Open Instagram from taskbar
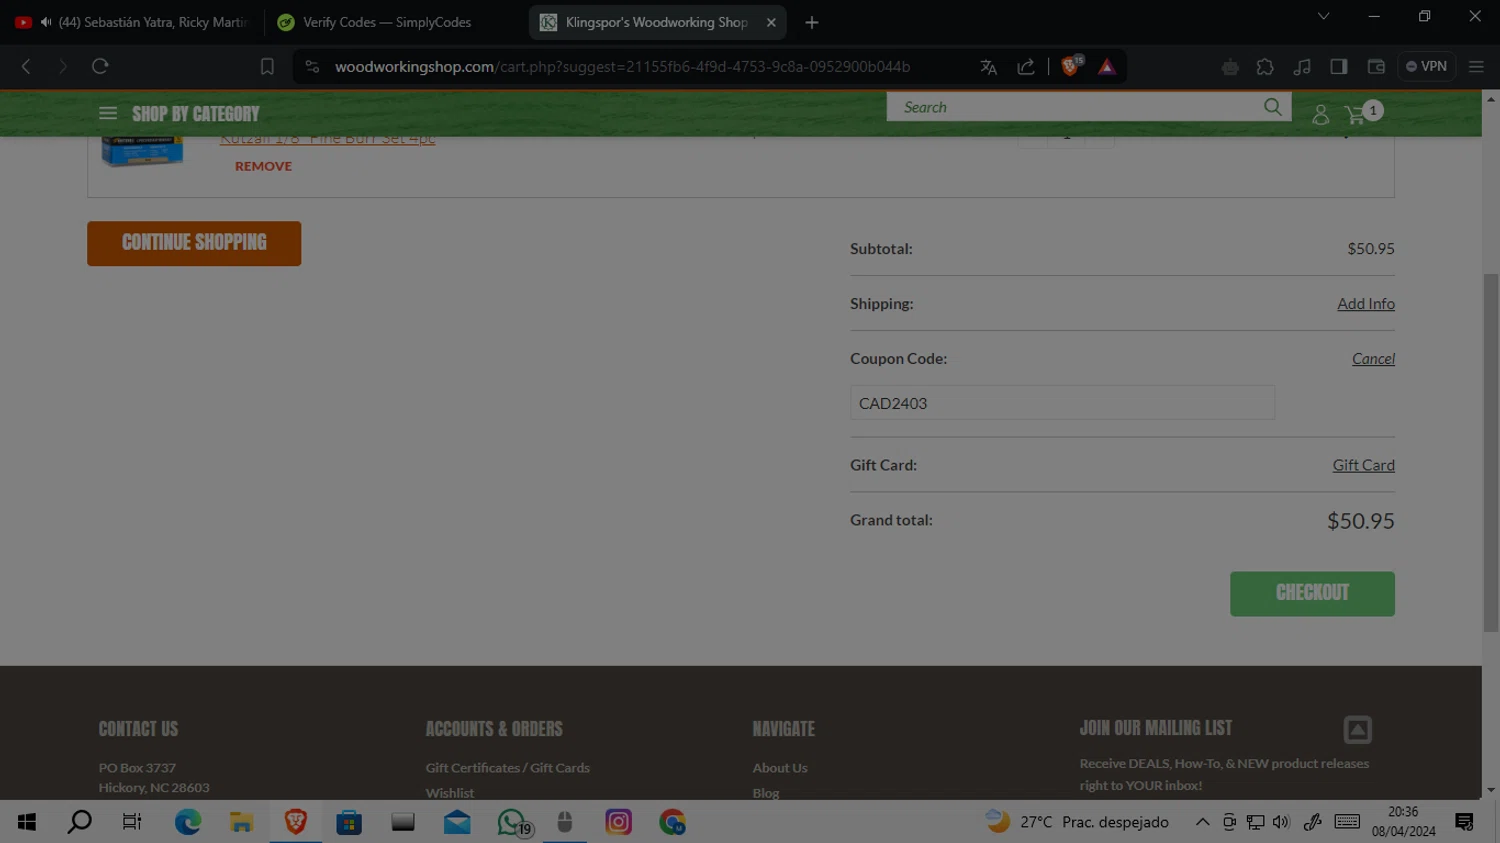This screenshot has height=843, width=1500. click(x=619, y=822)
